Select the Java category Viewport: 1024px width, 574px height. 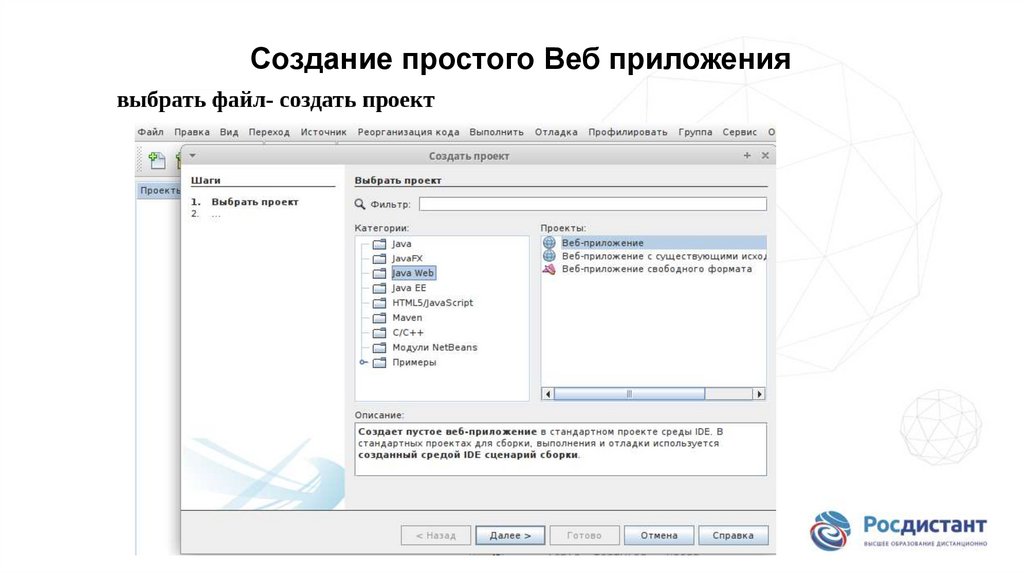(402, 244)
